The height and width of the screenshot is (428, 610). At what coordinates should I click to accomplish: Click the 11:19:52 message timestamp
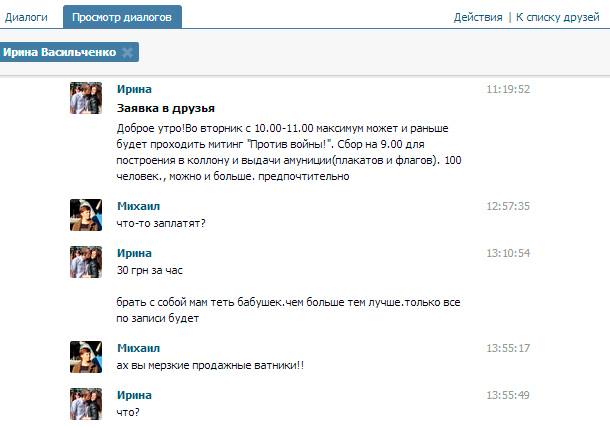point(508,89)
